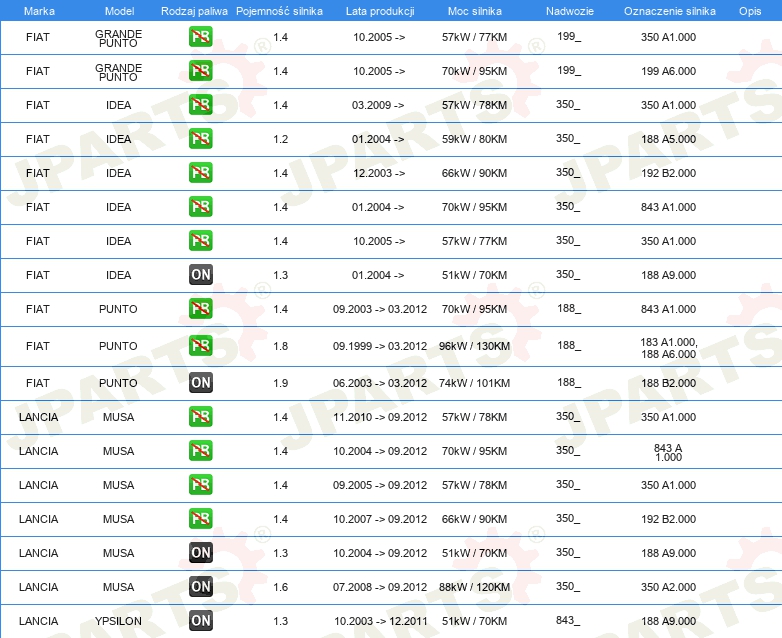Viewport: 782px width, 638px height.
Task: Click the Moc silnika column header
Action: point(475,11)
